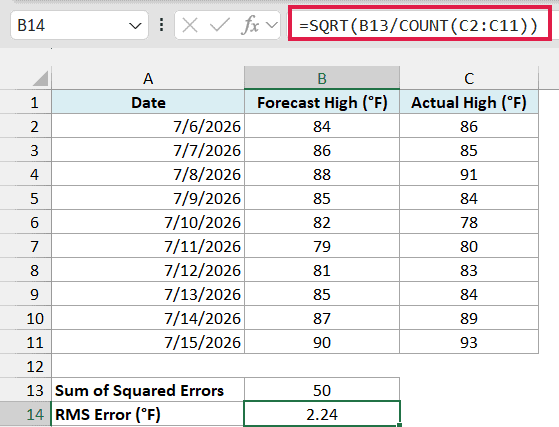The image size is (559, 427).
Task: Open the Name Box dropdown arrow
Action: coord(135,26)
